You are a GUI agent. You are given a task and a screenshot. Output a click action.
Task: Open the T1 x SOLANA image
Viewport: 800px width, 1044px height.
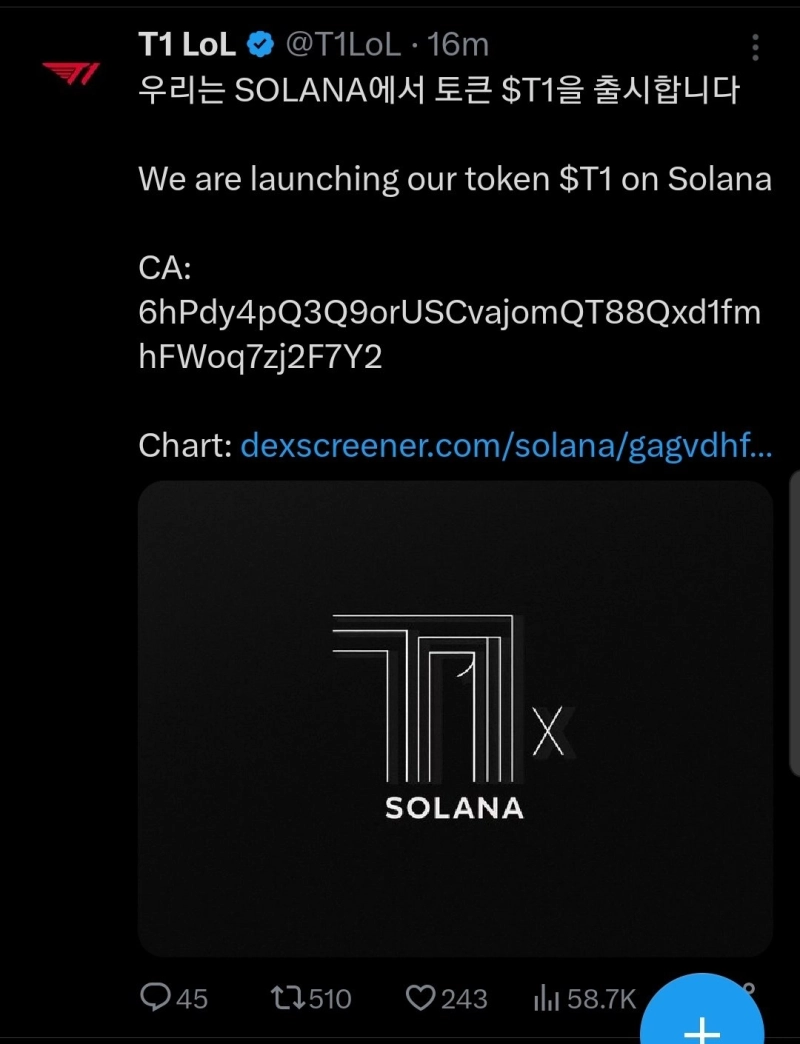455,718
